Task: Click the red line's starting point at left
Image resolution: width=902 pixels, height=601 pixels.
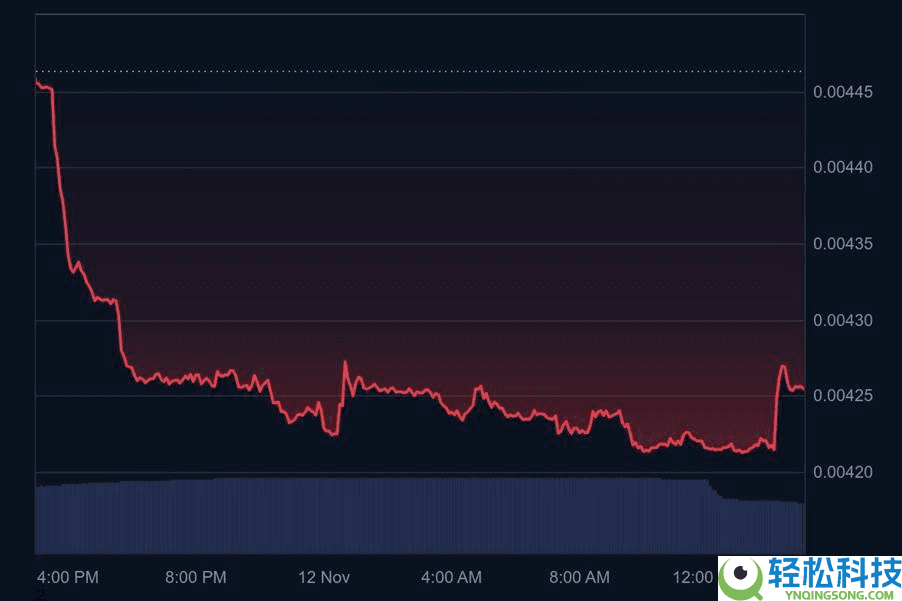Action: point(37,81)
